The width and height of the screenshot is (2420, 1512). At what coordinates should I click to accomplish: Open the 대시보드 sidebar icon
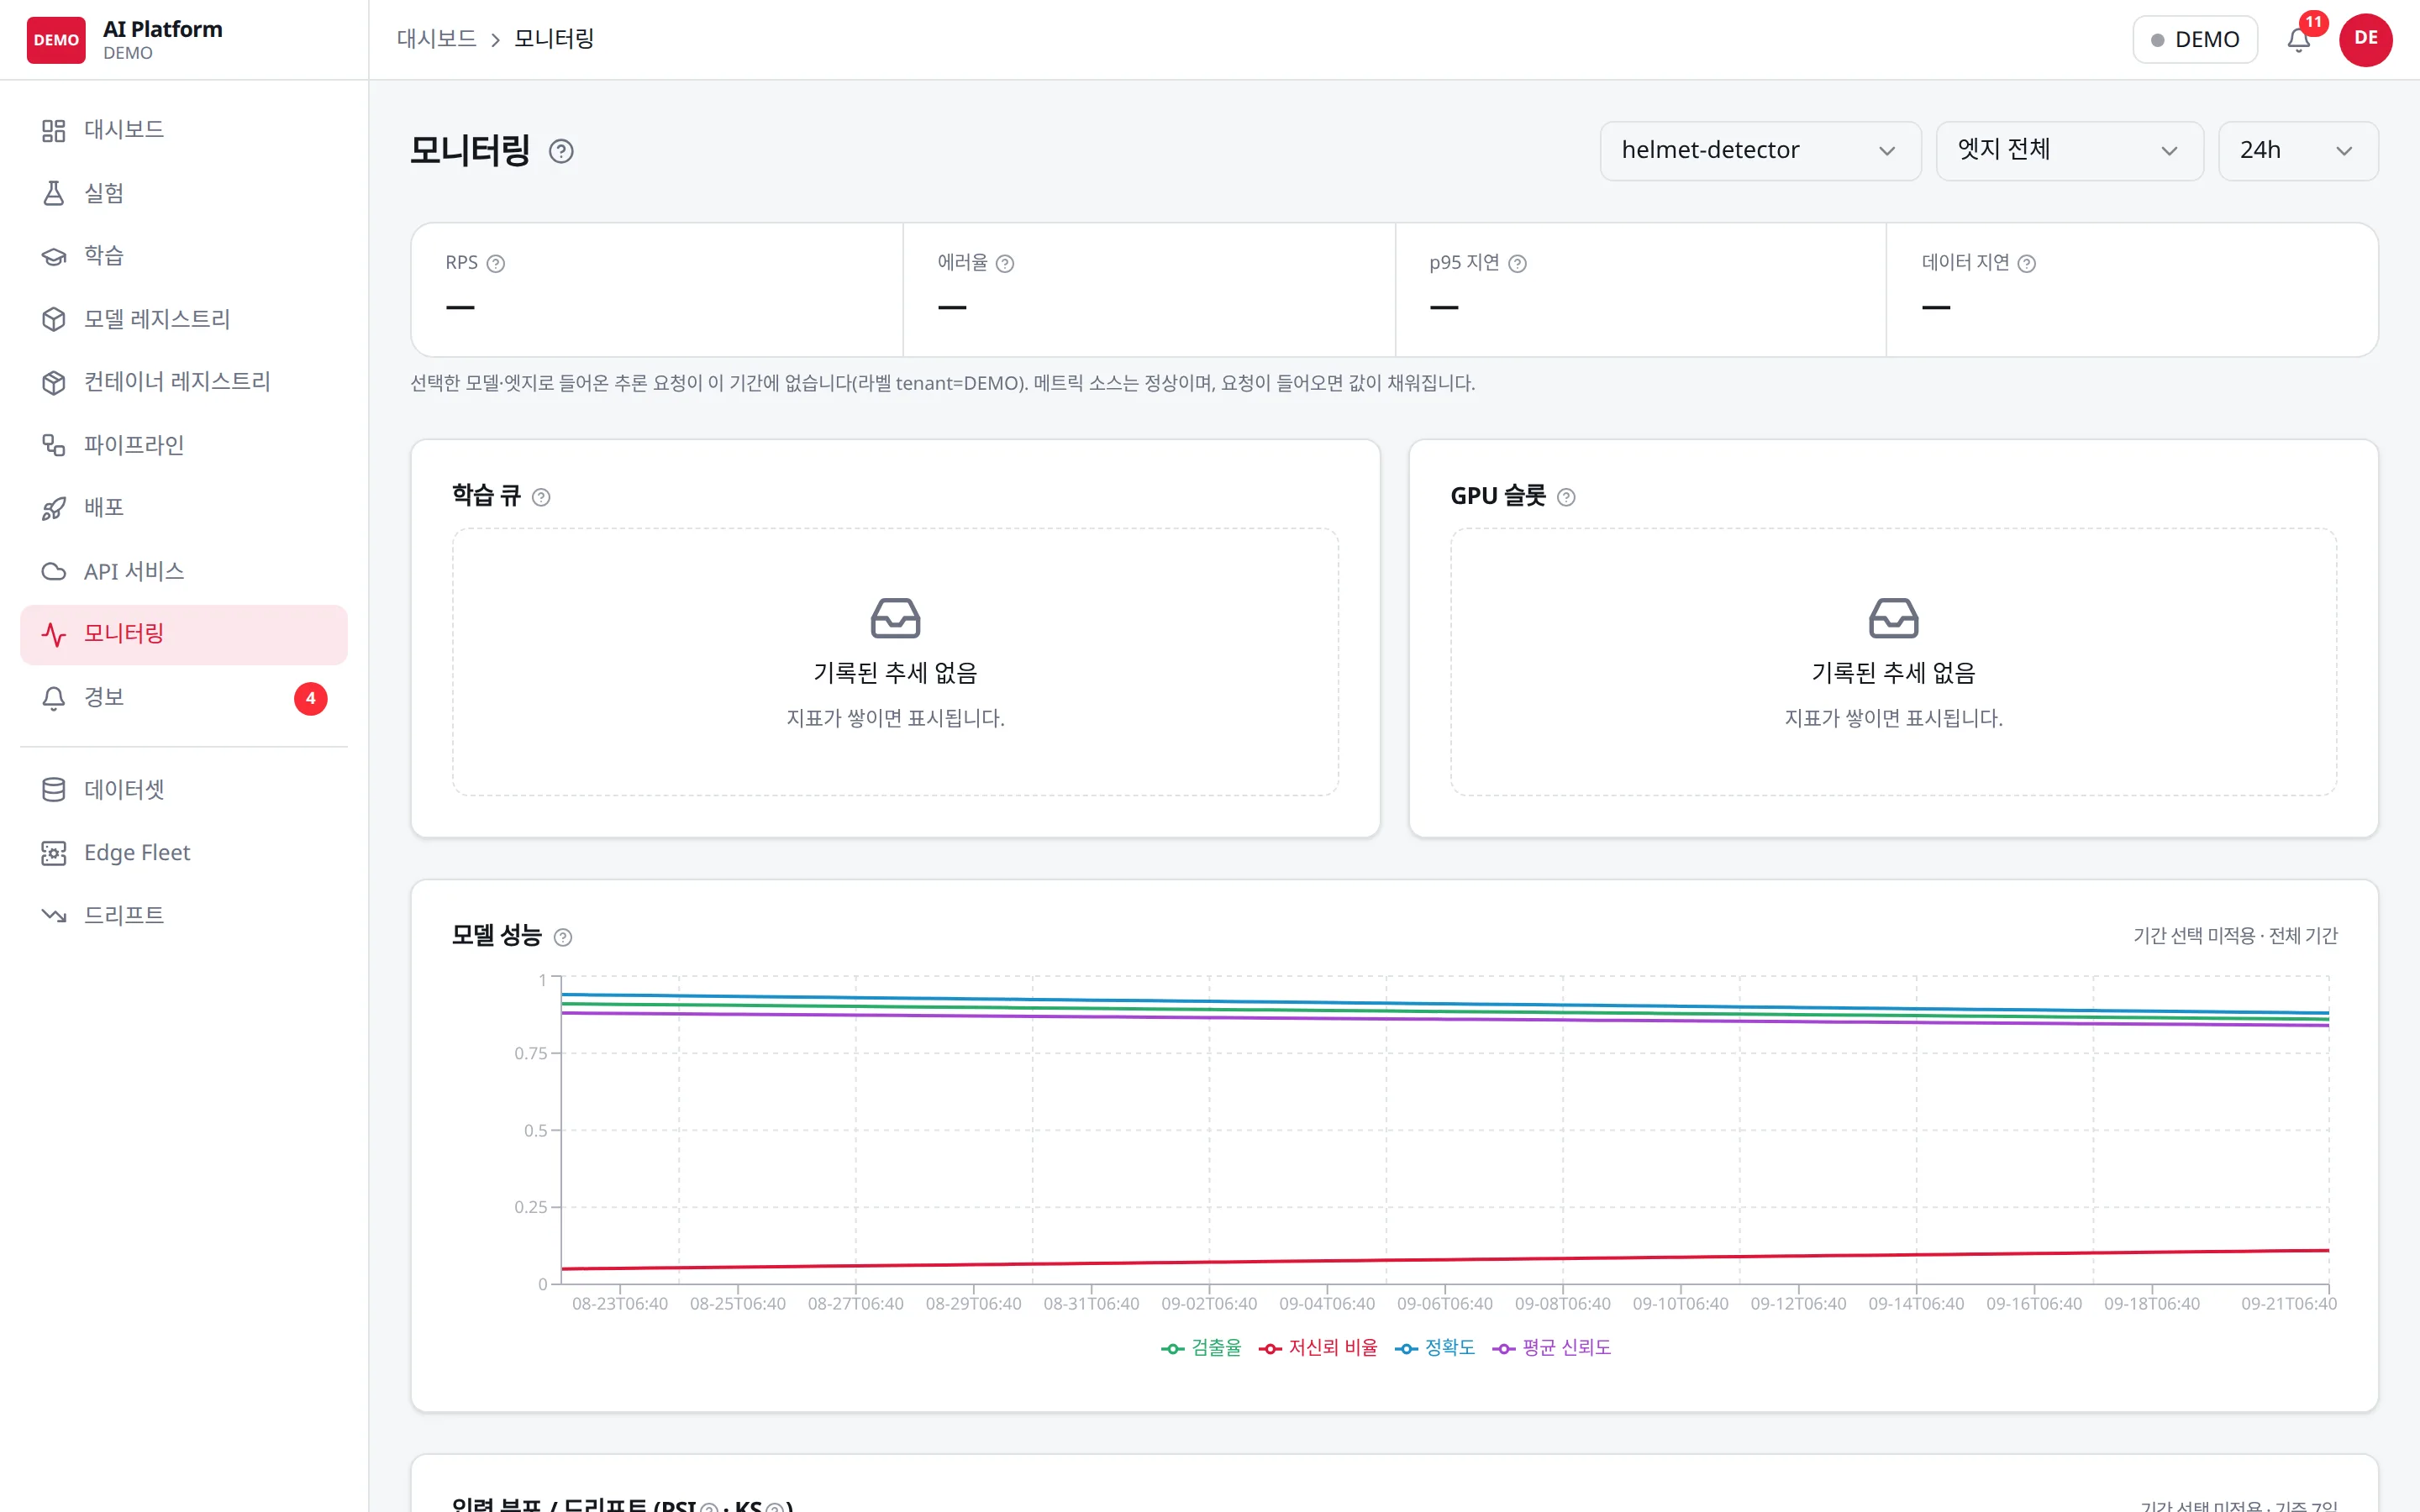coord(54,131)
